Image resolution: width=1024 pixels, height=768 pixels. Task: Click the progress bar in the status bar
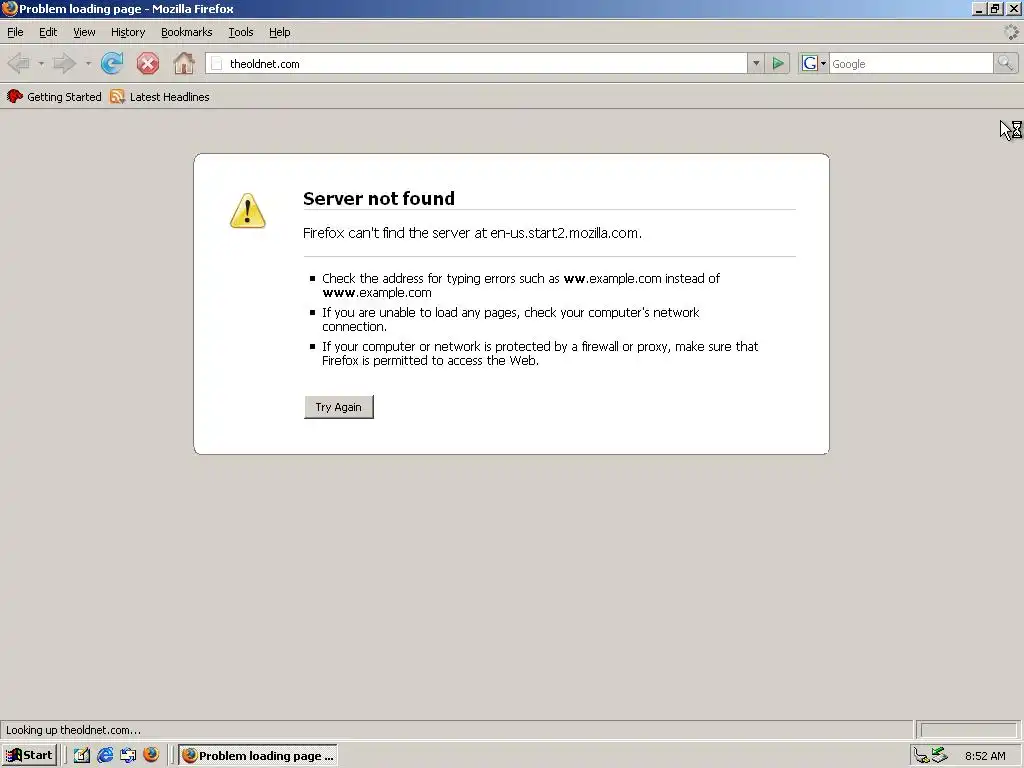click(968, 729)
